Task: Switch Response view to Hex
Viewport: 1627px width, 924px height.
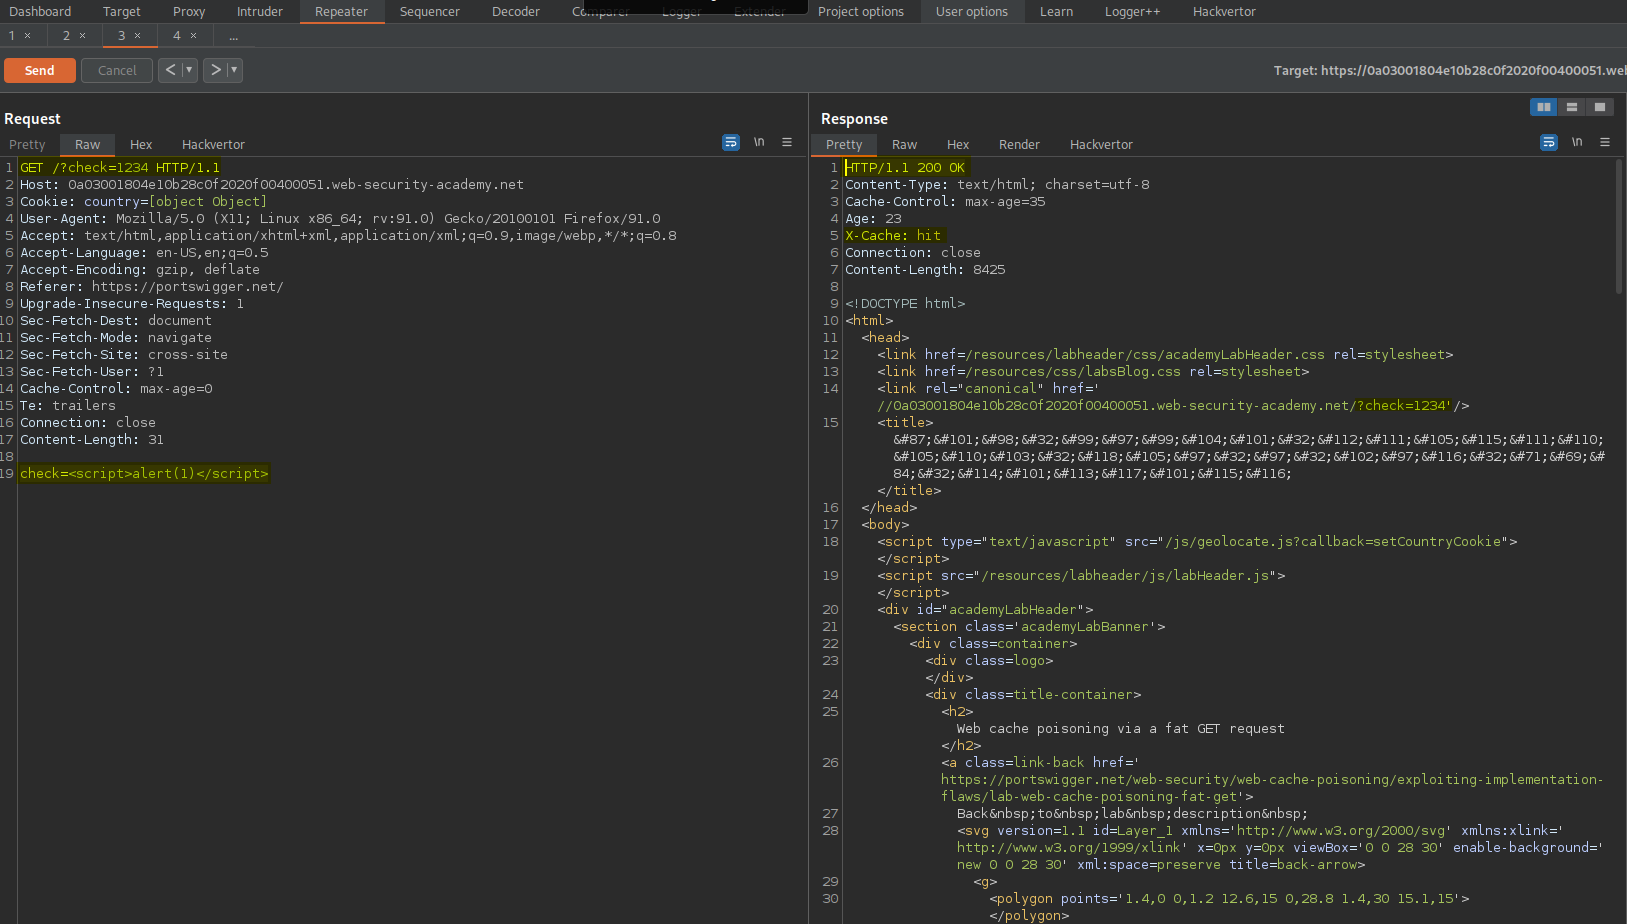Action: click(x=958, y=145)
